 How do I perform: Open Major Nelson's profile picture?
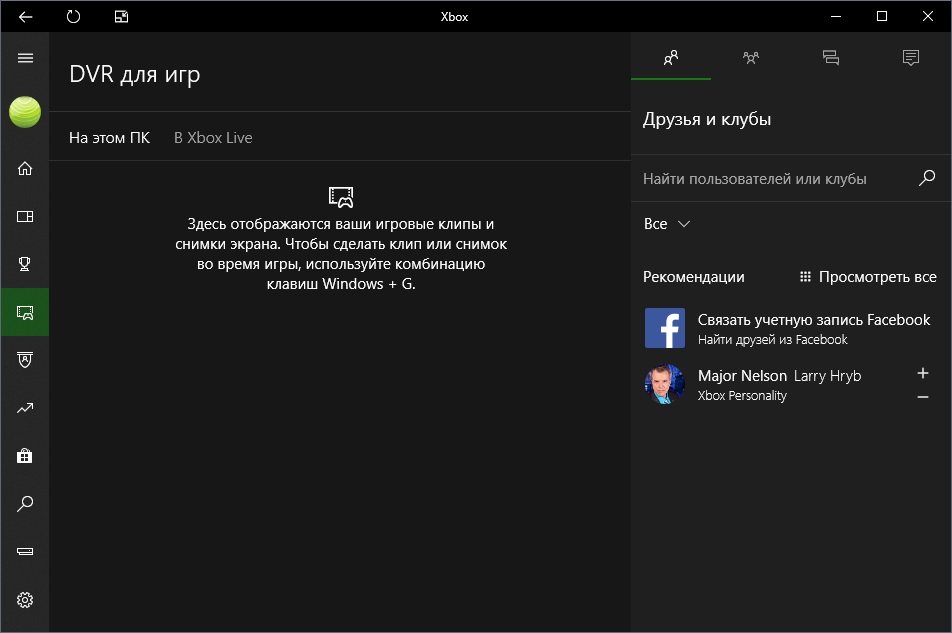click(665, 384)
